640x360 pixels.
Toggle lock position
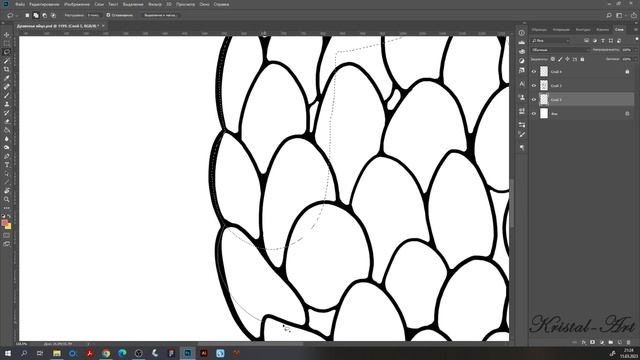[x=567, y=59]
